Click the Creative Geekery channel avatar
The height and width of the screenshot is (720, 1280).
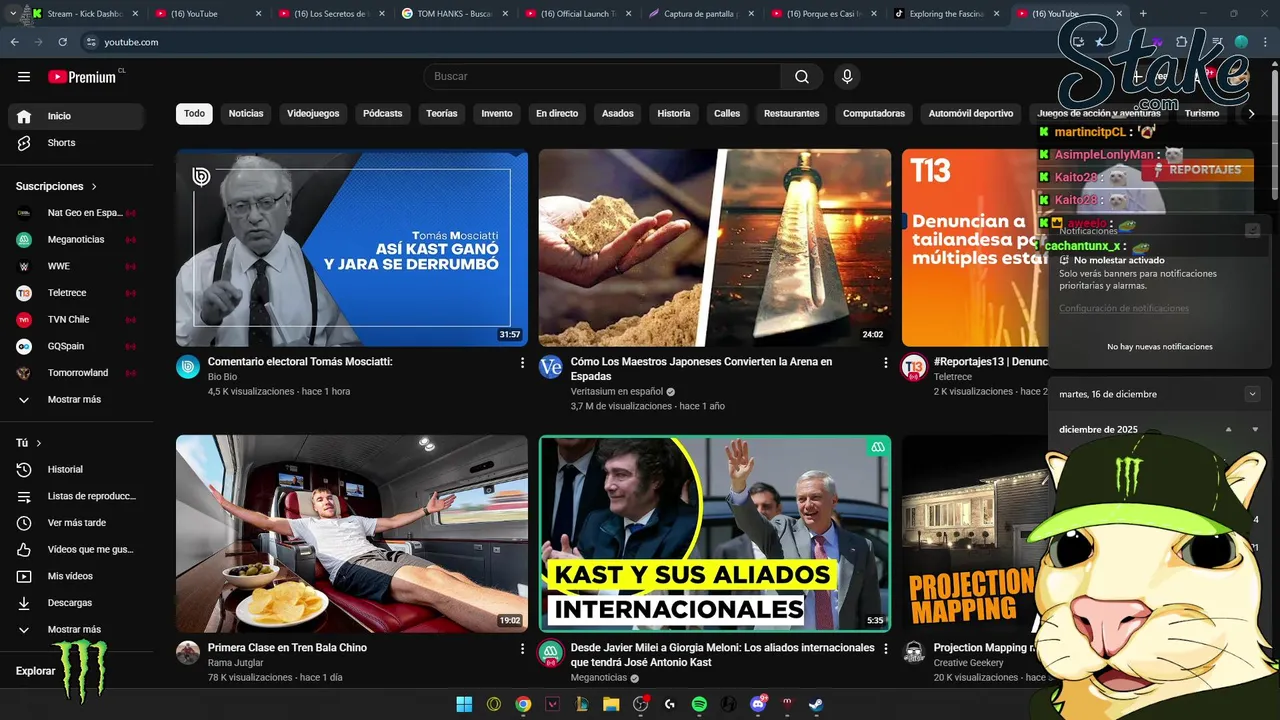tap(914, 653)
